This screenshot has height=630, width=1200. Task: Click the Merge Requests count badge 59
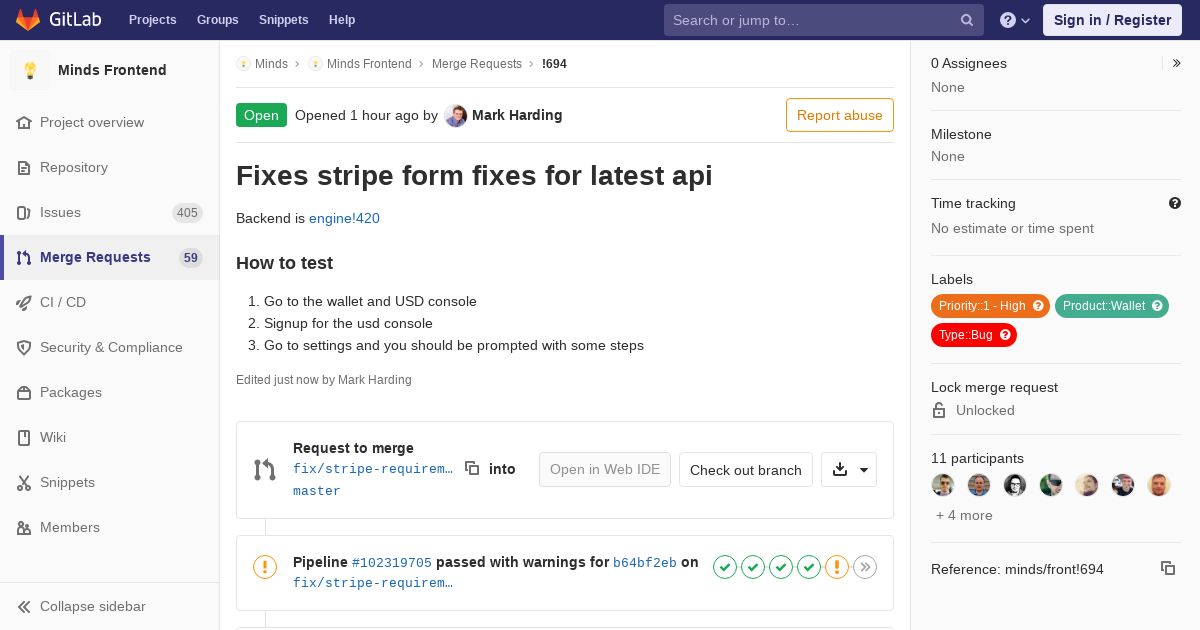click(x=191, y=257)
